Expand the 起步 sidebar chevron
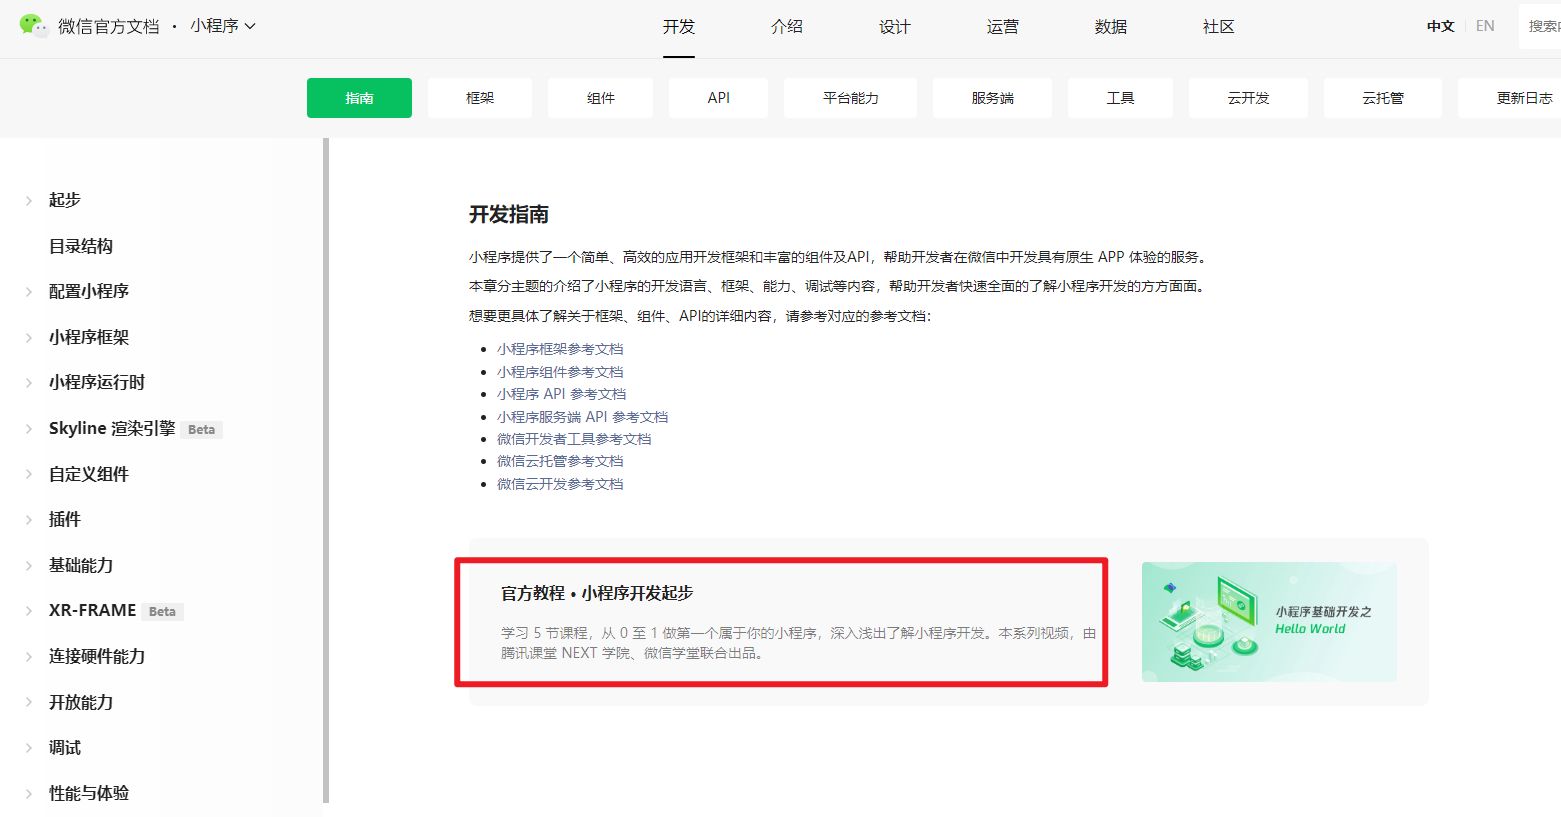 [x=29, y=201]
